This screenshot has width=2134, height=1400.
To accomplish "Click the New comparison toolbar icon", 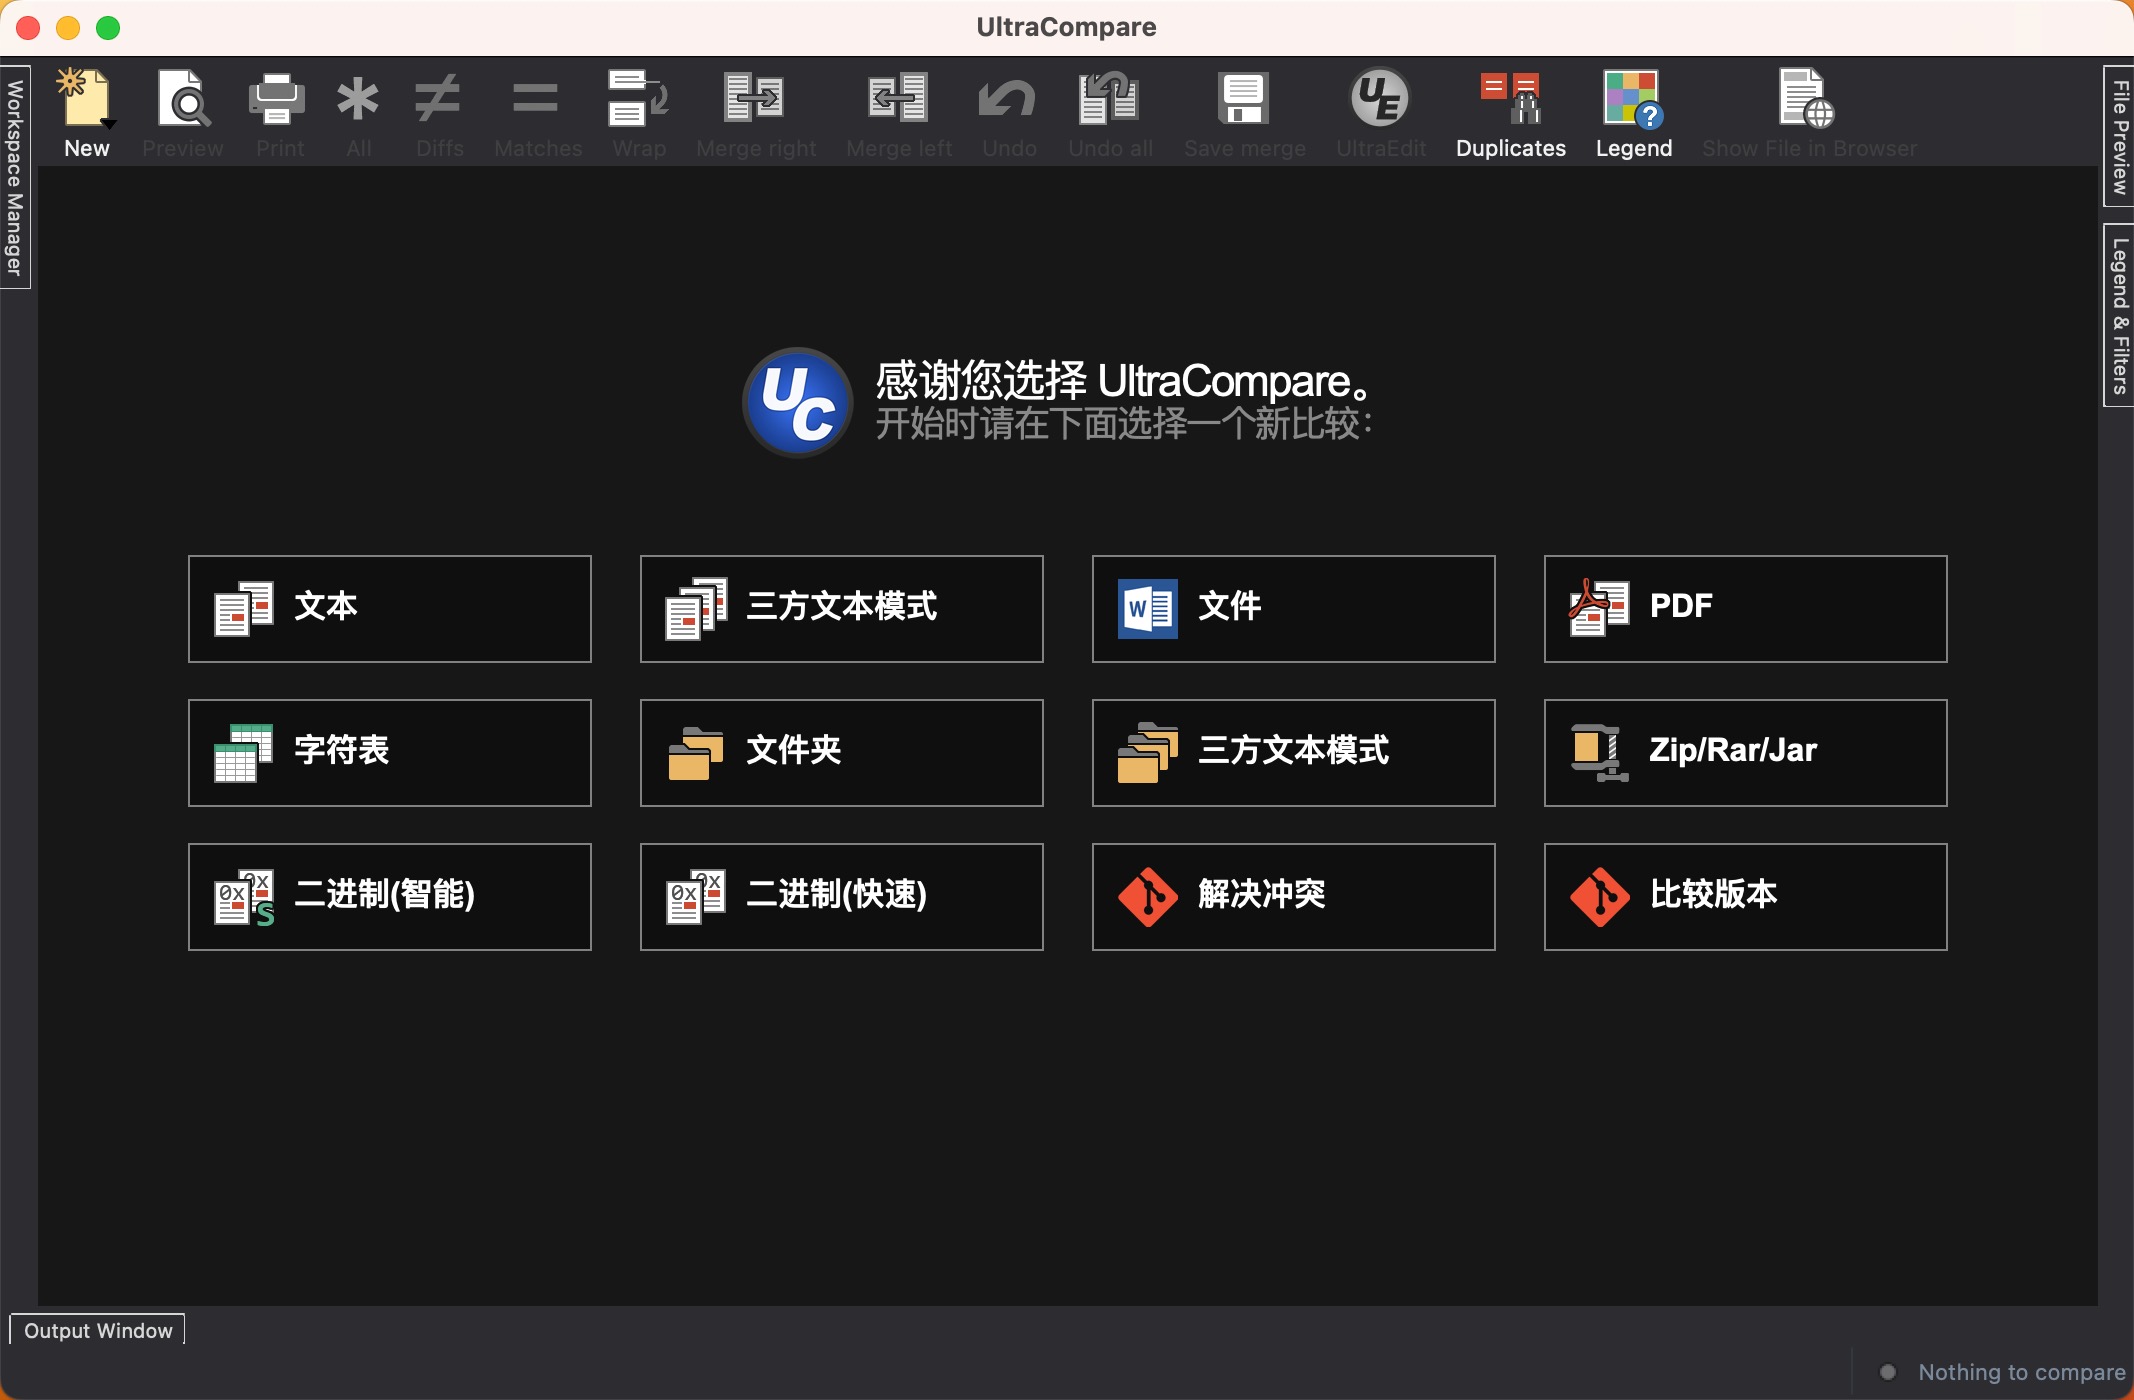I will click(x=85, y=97).
